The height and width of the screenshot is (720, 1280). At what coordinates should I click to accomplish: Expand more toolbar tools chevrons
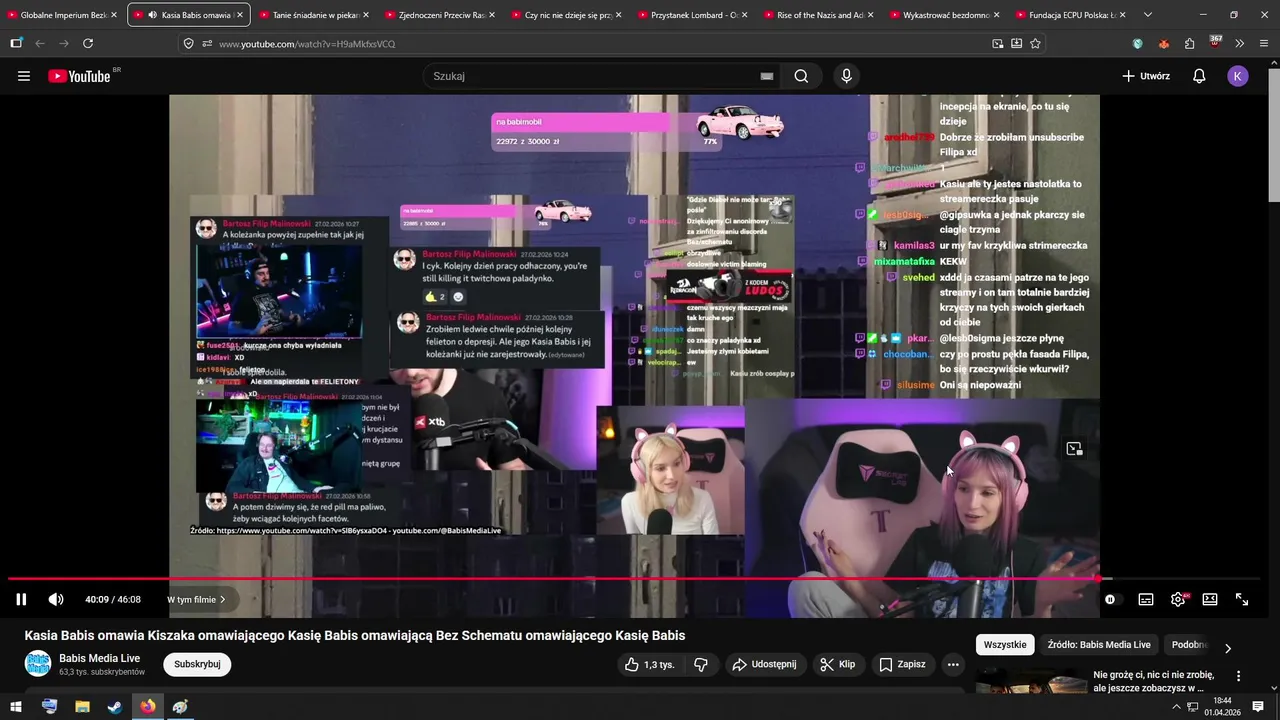1240,44
